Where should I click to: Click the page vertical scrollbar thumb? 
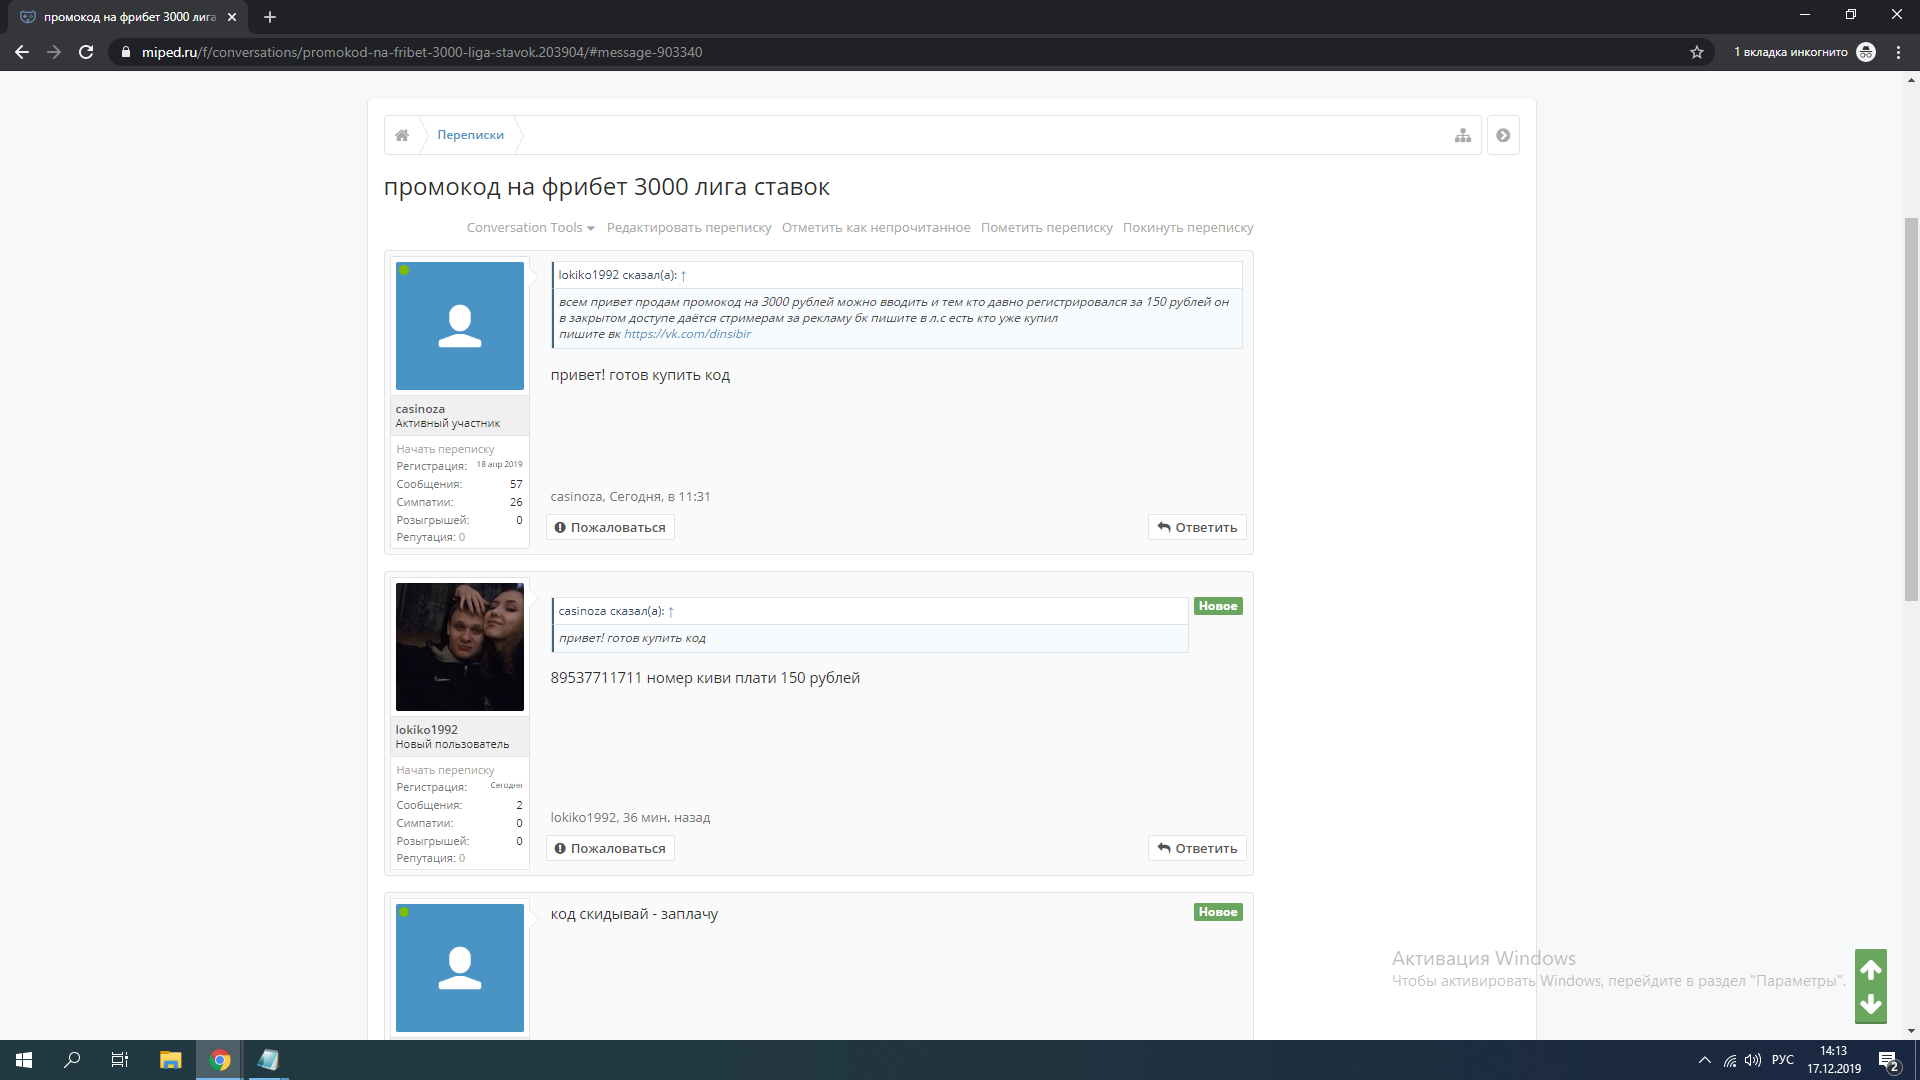pos(1912,409)
